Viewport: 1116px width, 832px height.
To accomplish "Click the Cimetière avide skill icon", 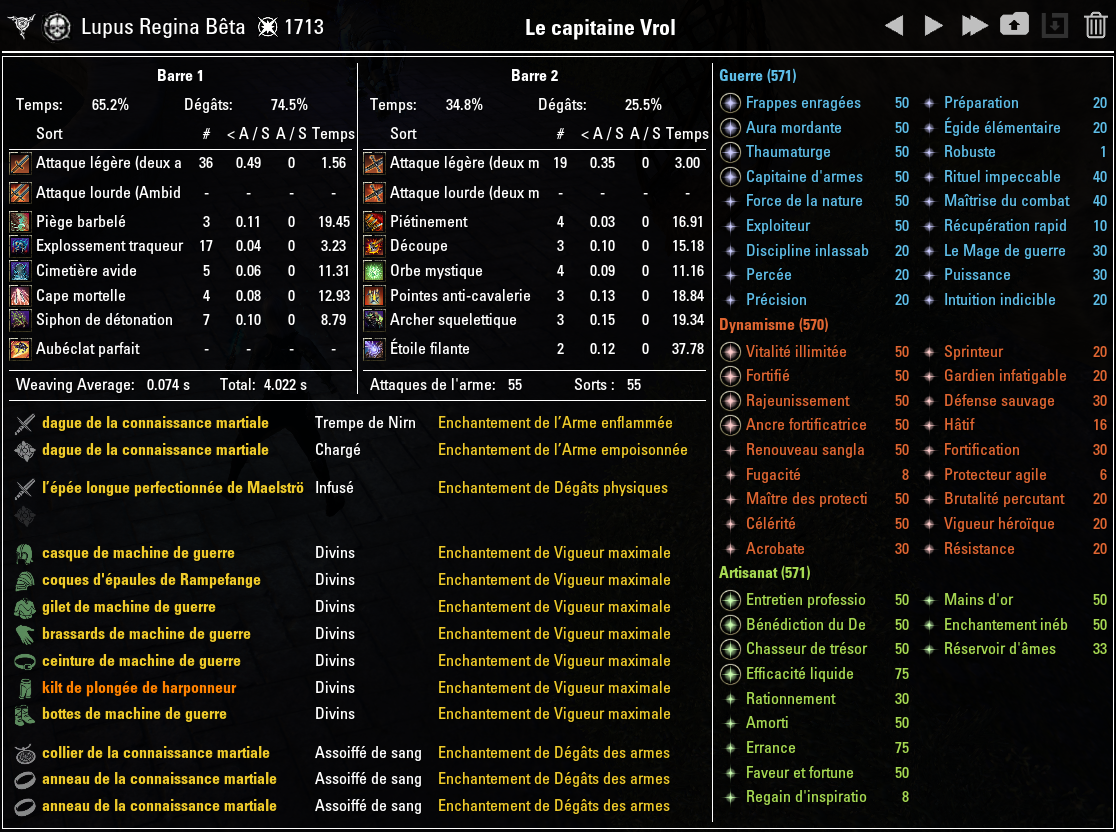I will (20, 271).
